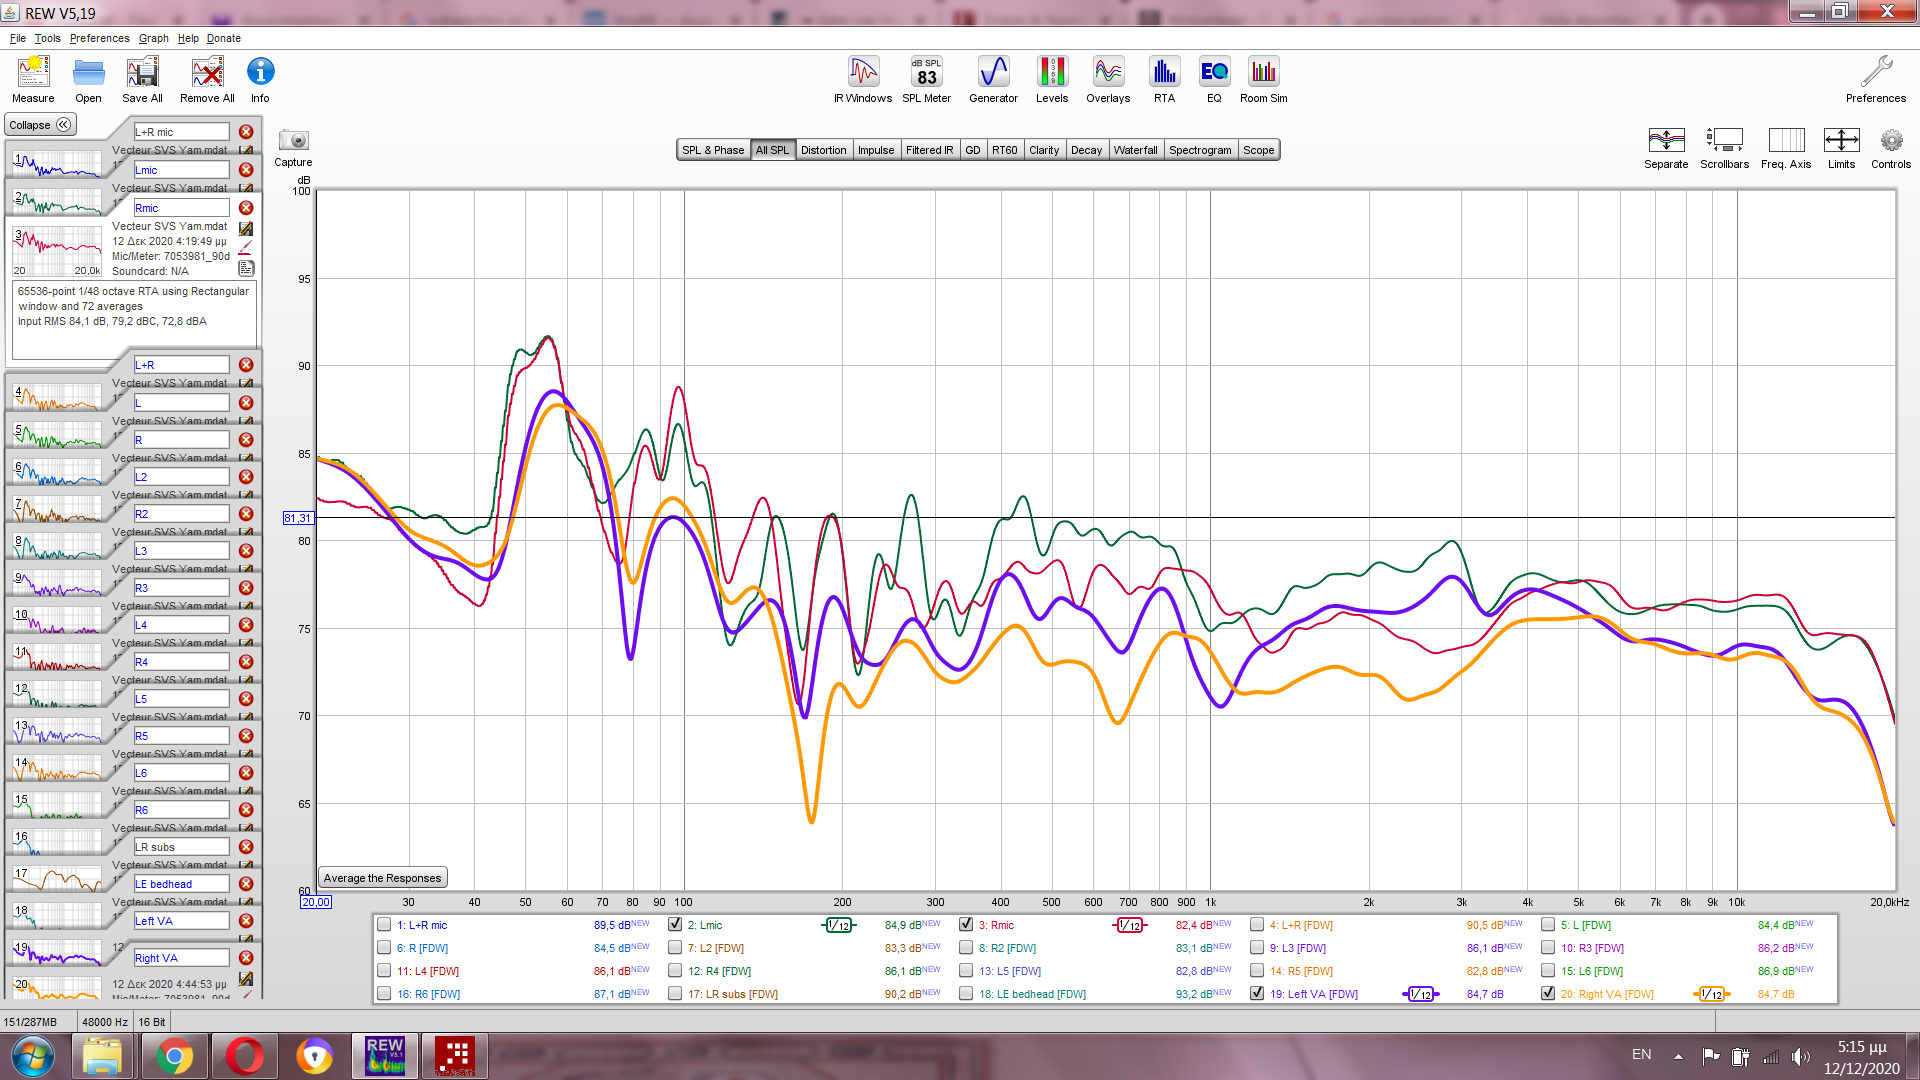Click Save All icon
The height and width of the screenshot is (1080, 1920).
[x=142, y=79]
